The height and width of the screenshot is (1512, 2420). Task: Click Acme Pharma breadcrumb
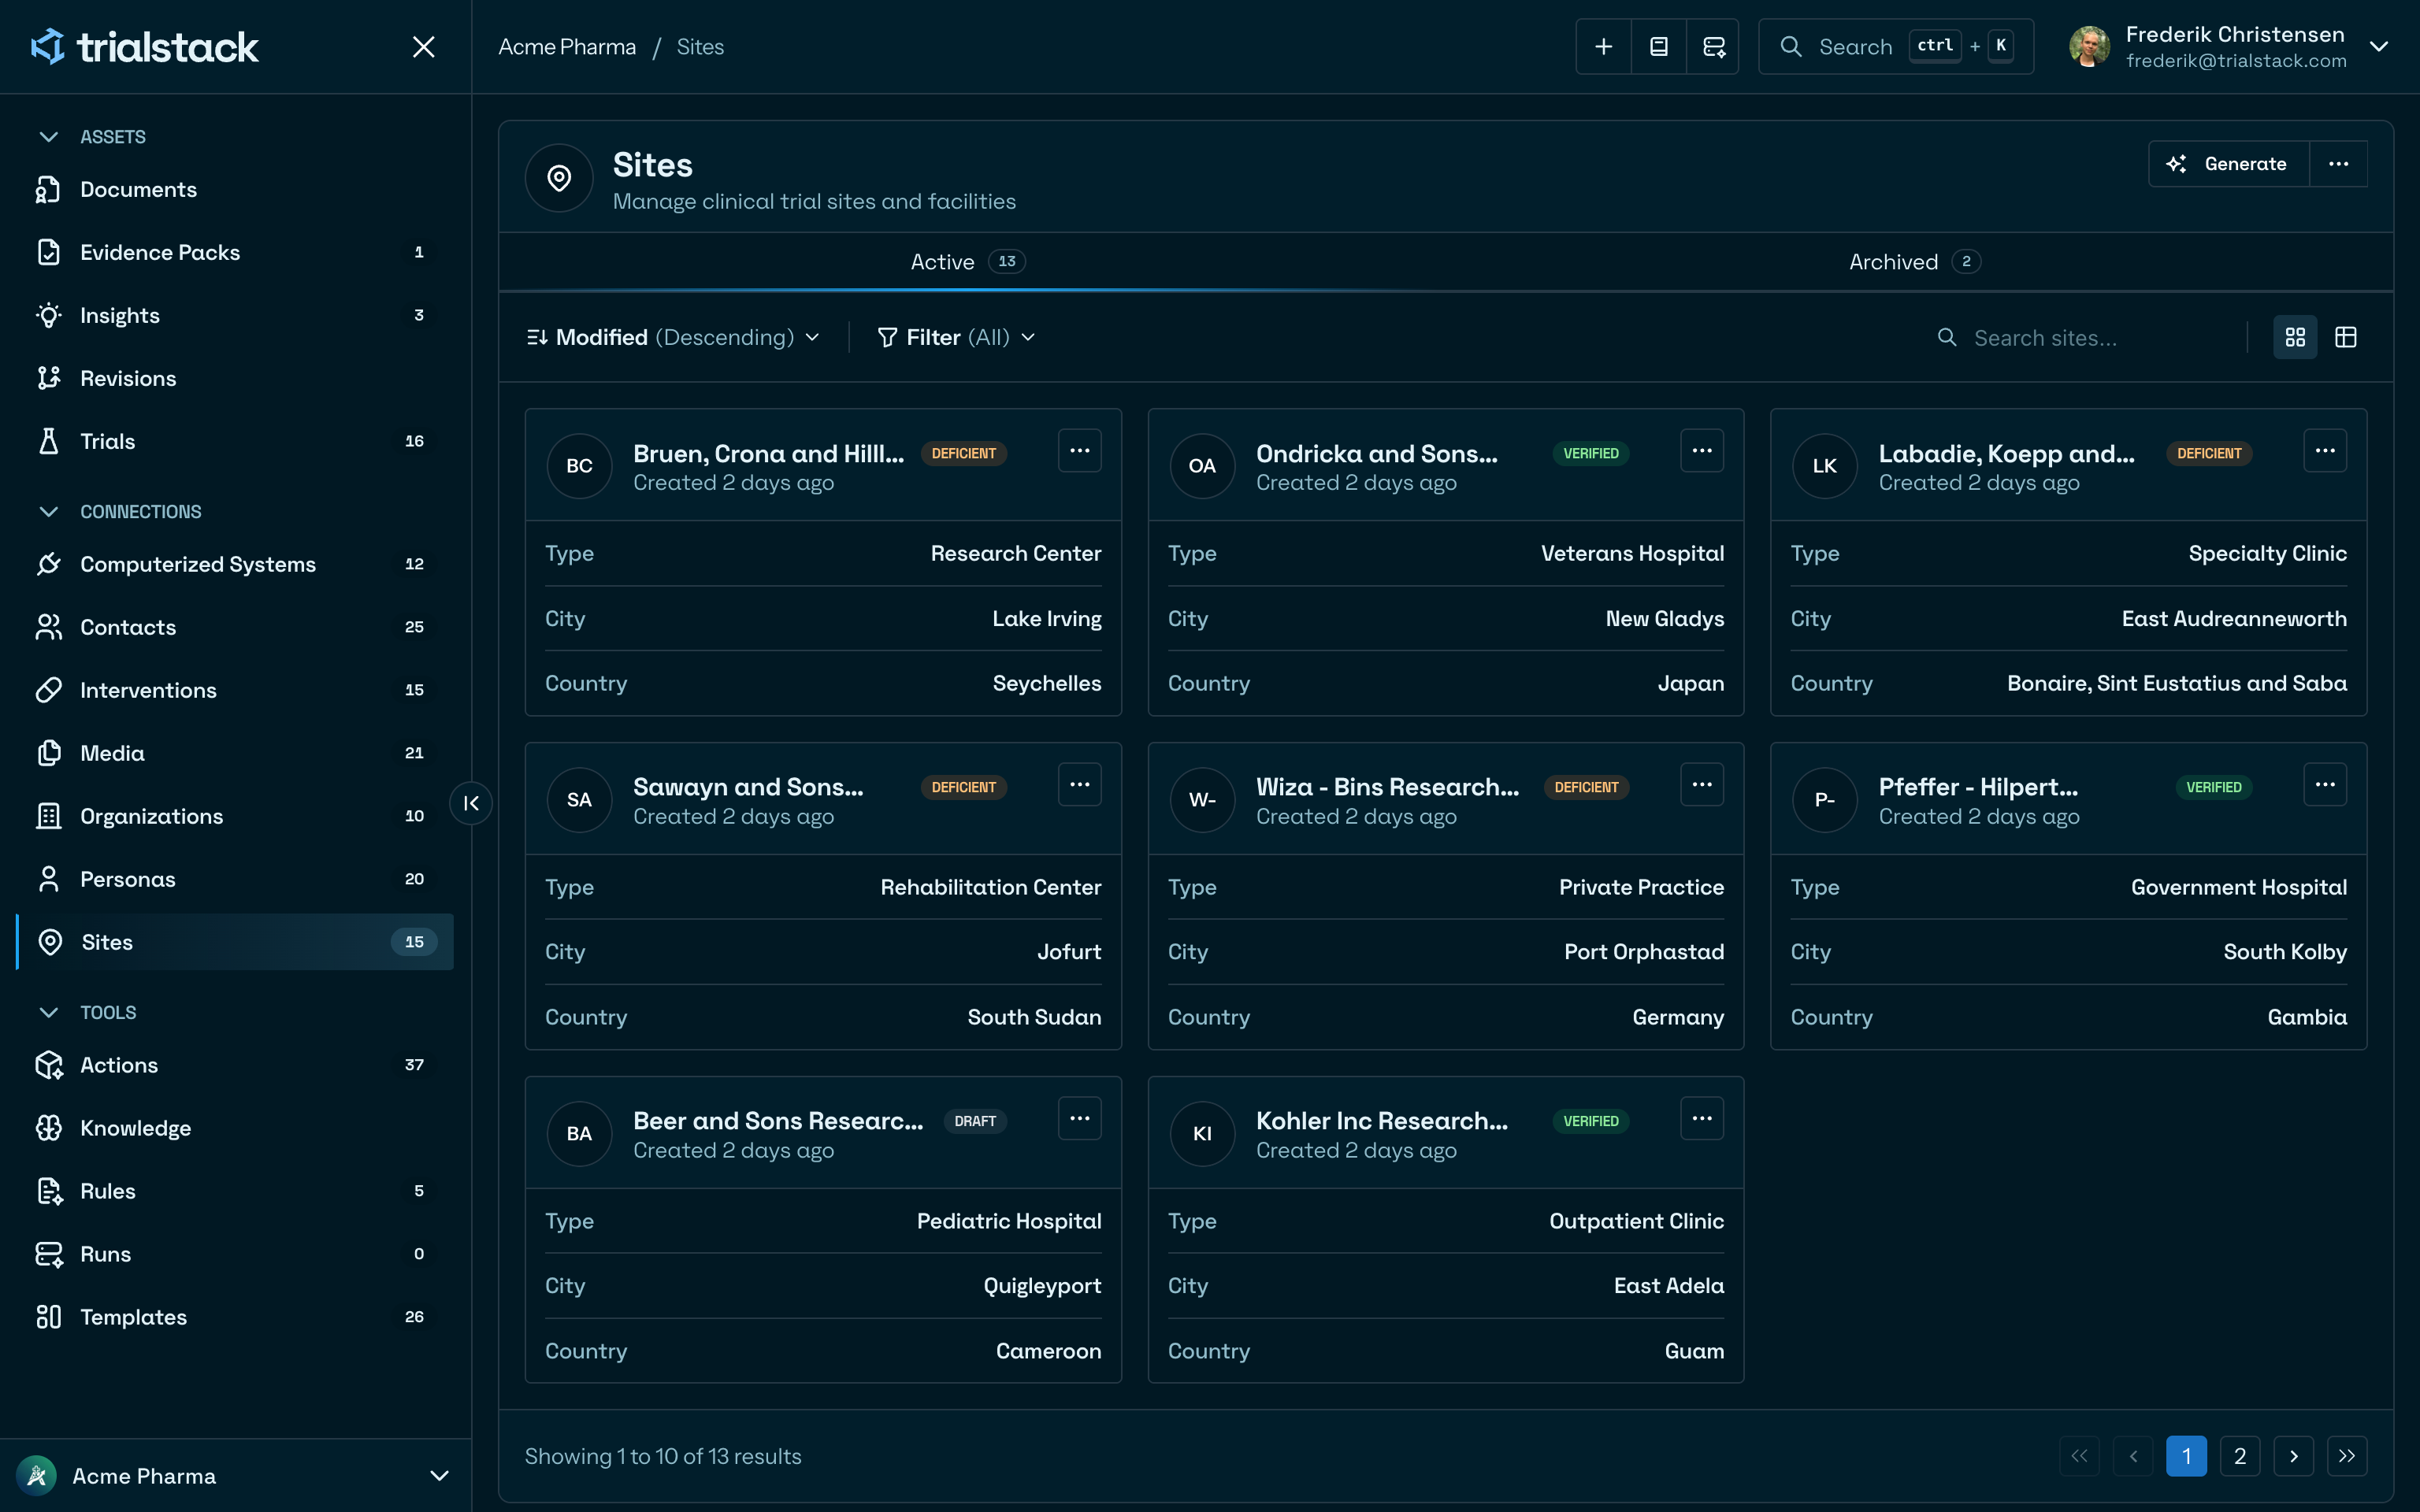(567, 47)
